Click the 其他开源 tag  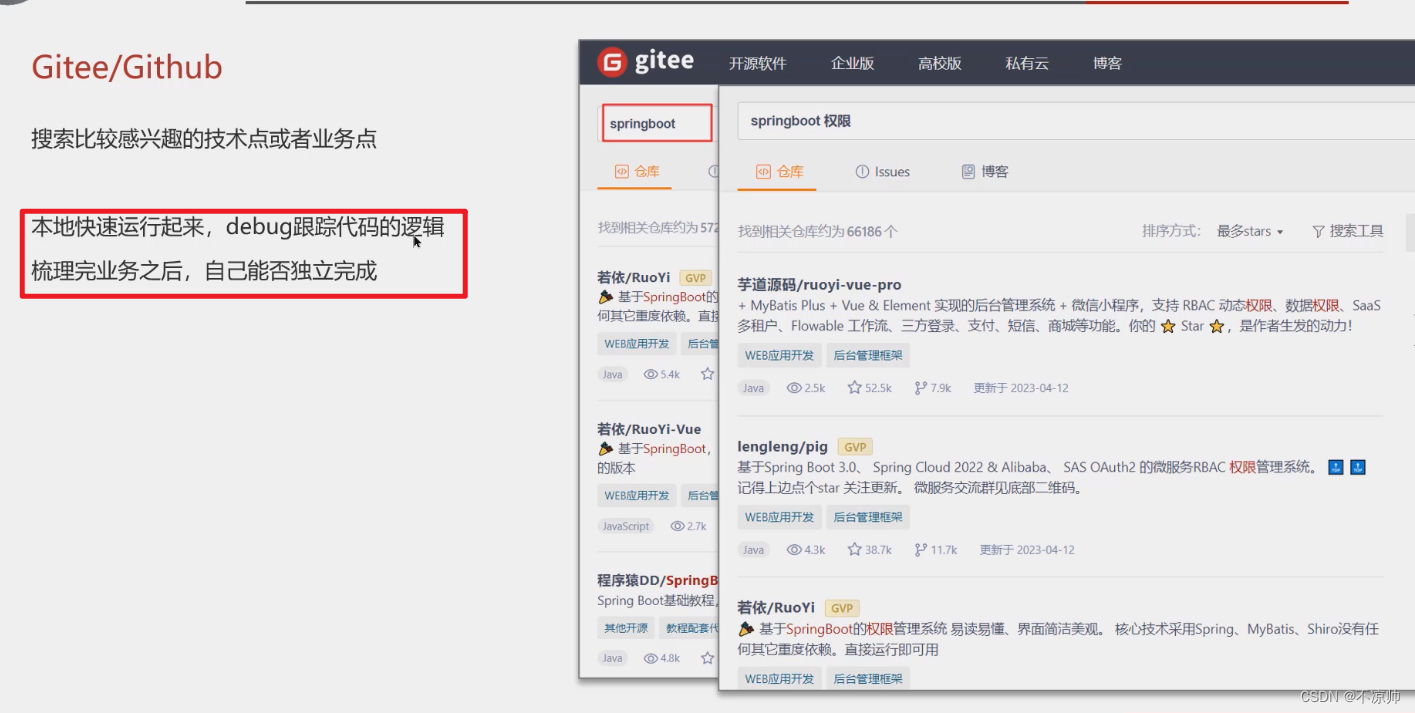tap(626, 628)
